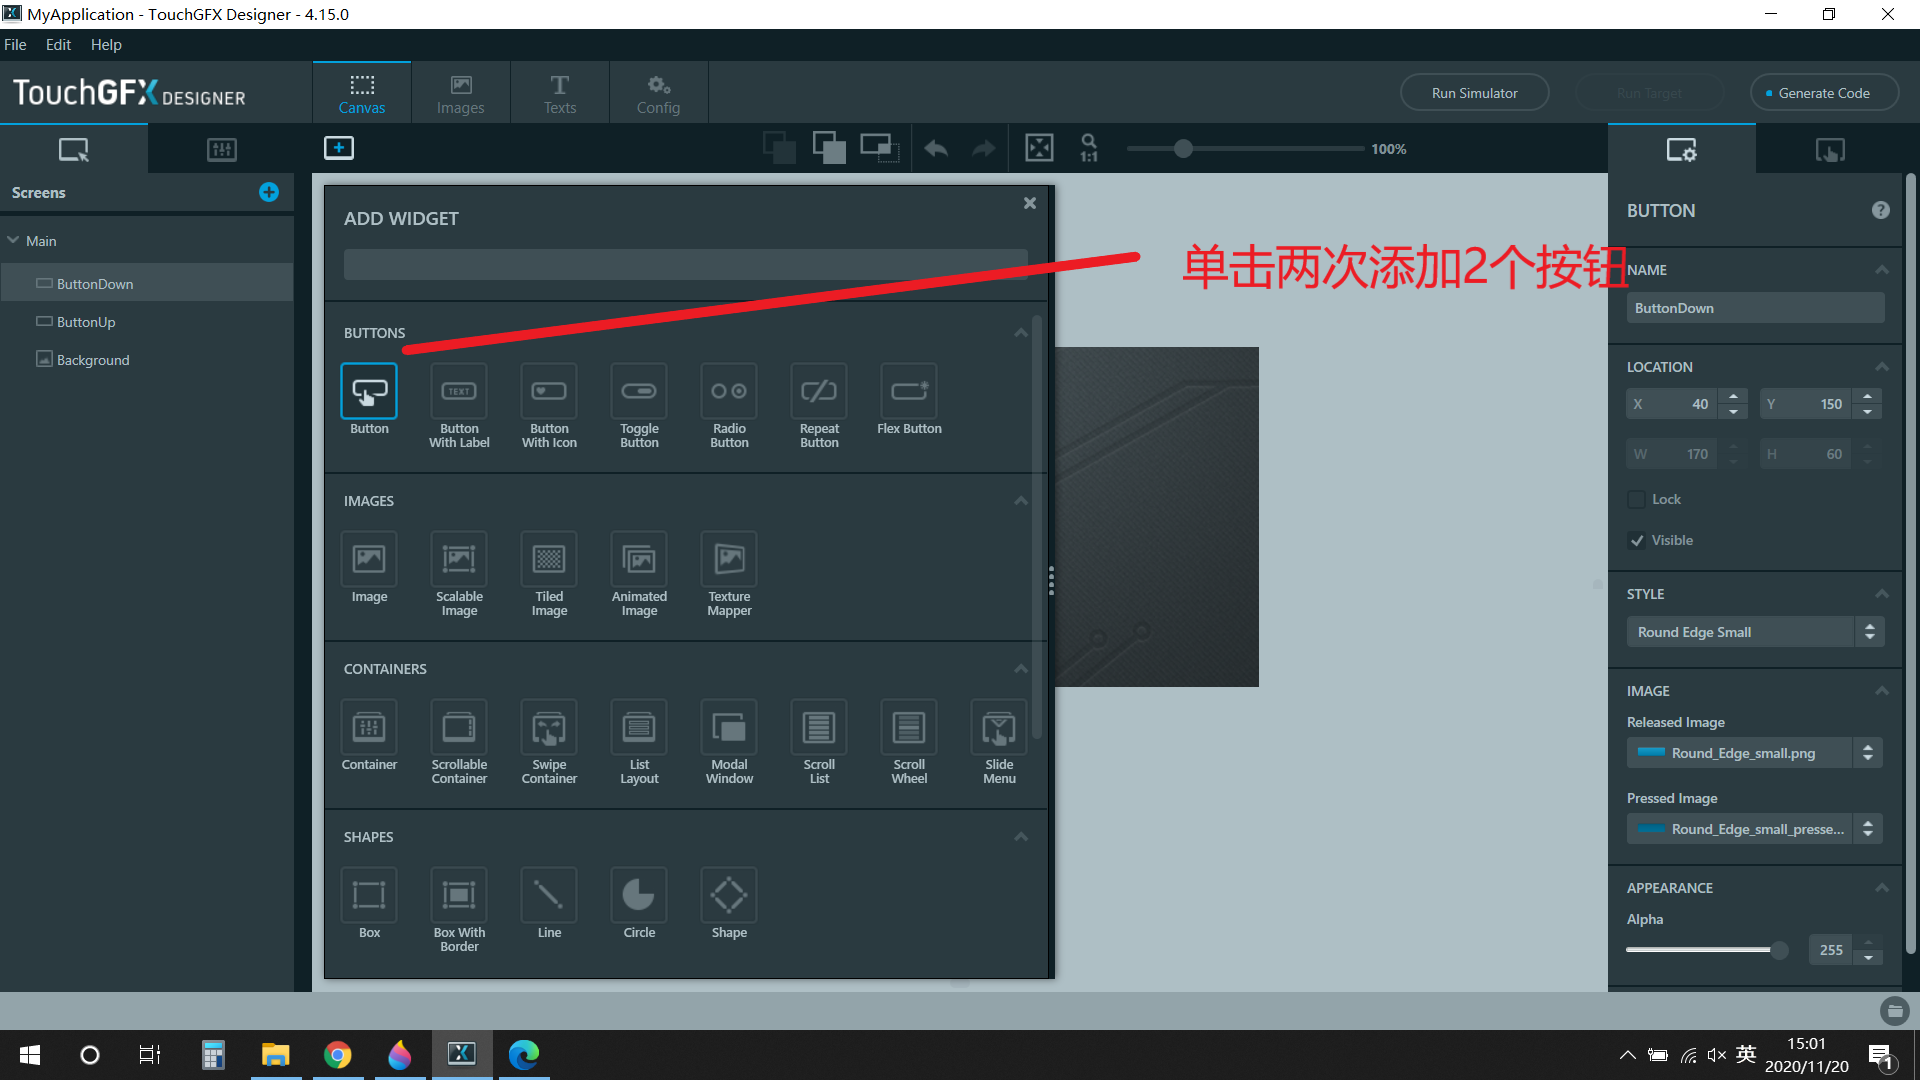Screen dimensions: 1920x1080
Task: Click the Texture Mapper widget icon
Action: (x=729, y=559)
